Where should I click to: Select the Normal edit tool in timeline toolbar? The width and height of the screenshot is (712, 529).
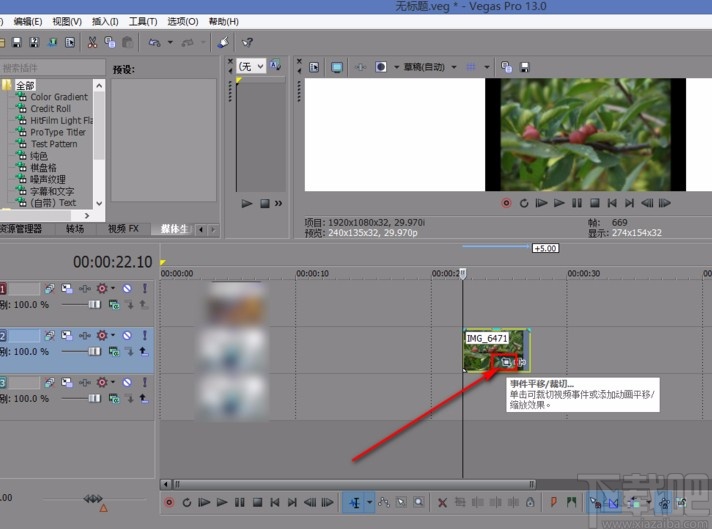353,502
